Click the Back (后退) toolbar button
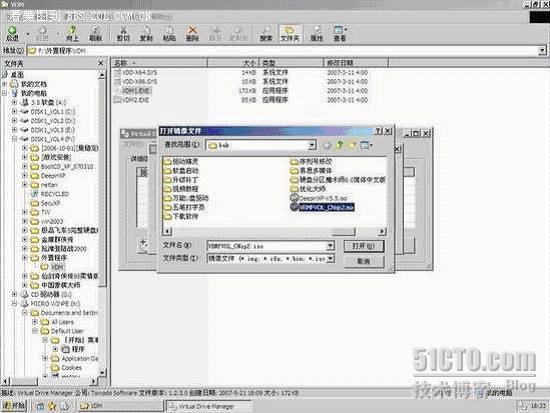The image size is (550, 413). tap(12, 34)
